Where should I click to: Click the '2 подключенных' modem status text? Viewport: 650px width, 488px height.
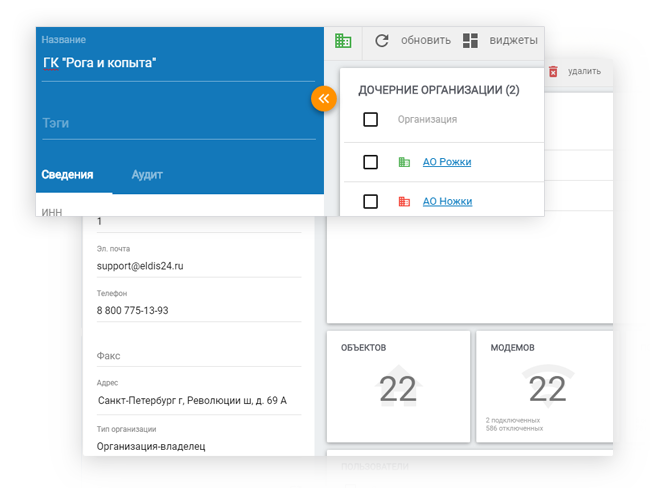[513, 420]
